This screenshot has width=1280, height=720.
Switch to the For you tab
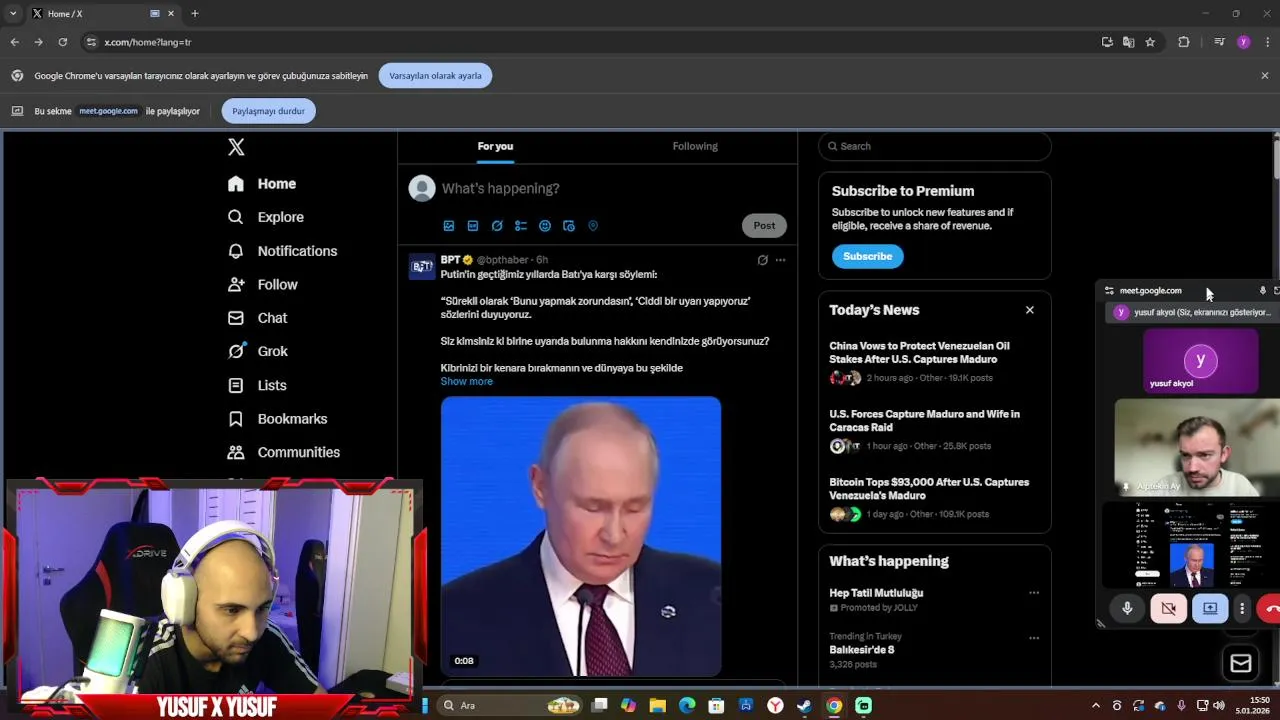pyautogui.click(x=495, y=146)
